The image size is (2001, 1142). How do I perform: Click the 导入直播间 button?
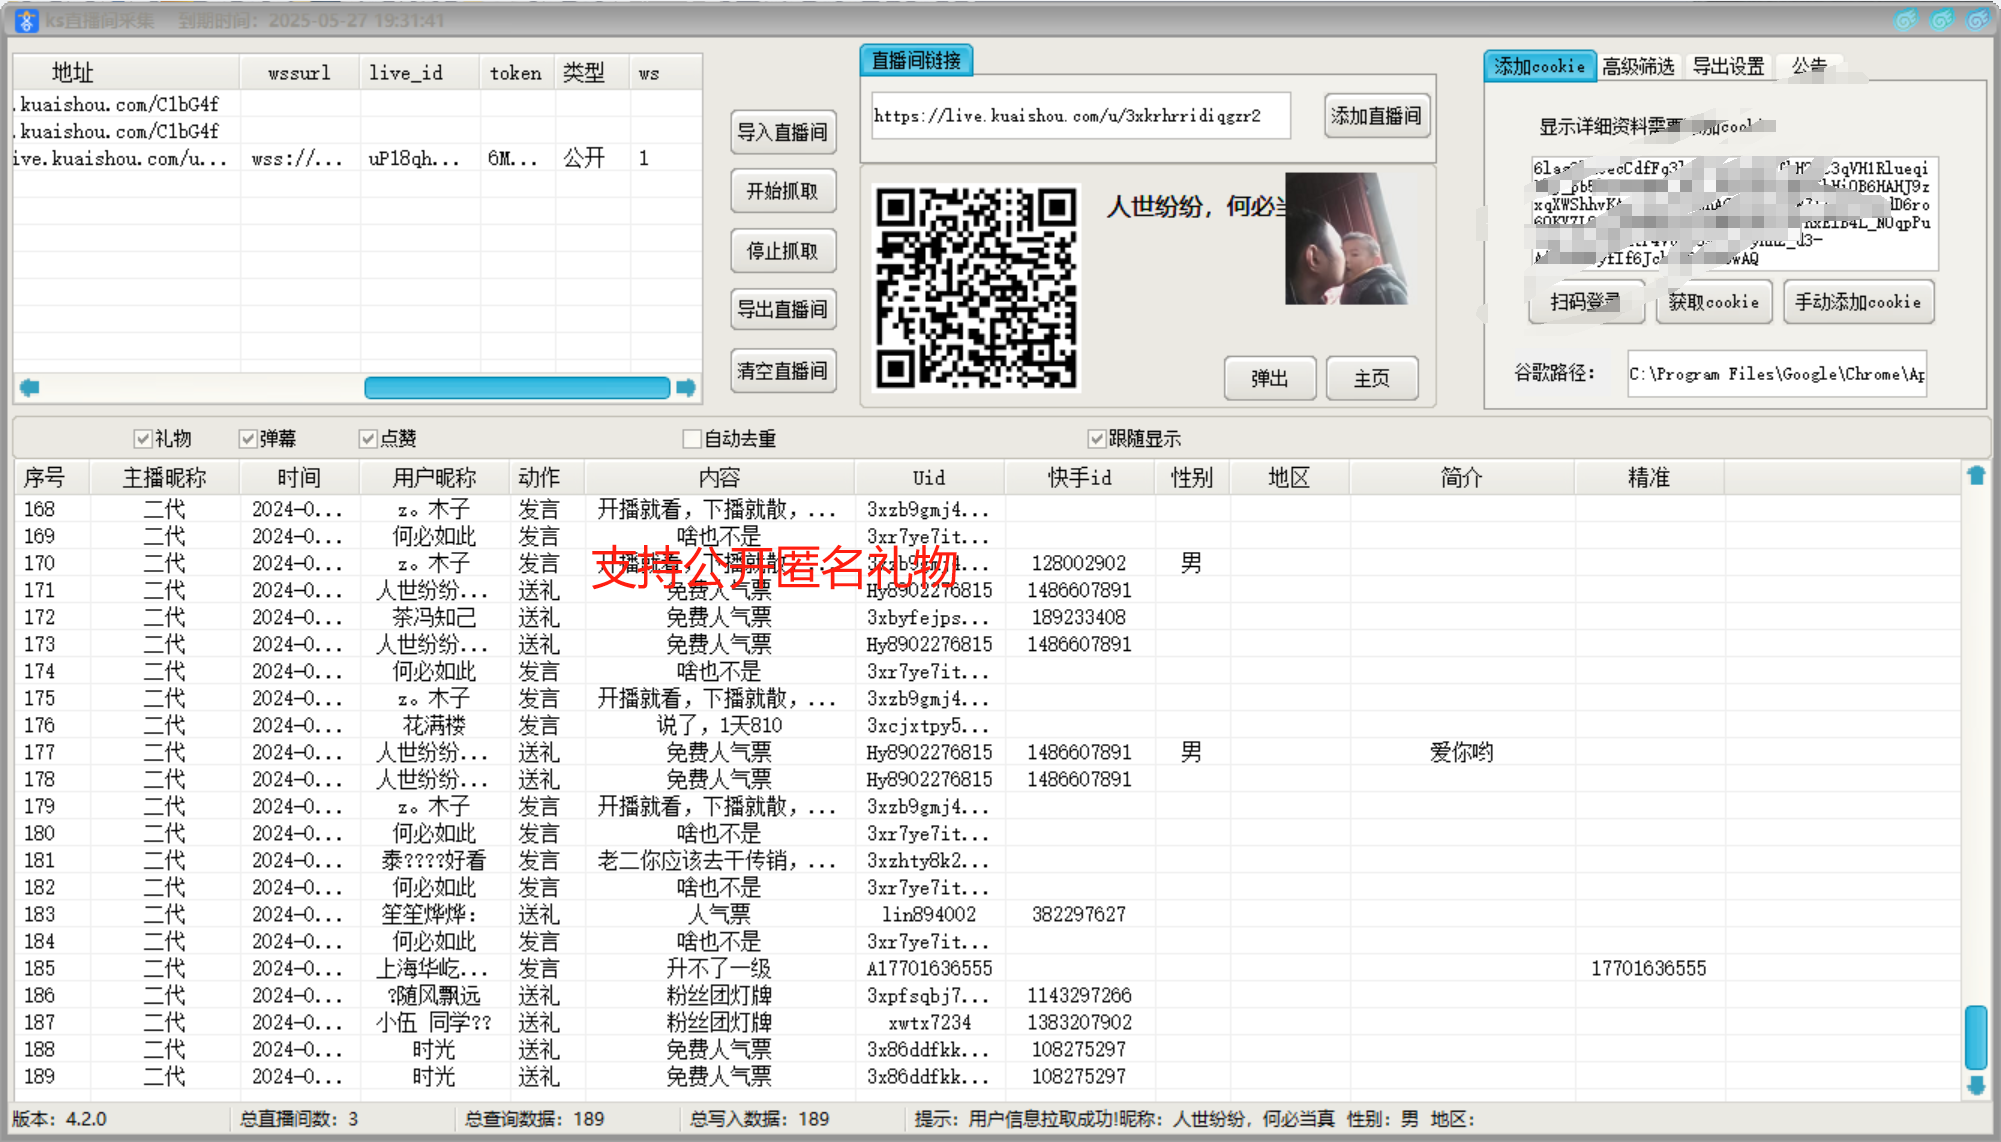point(782,132)
